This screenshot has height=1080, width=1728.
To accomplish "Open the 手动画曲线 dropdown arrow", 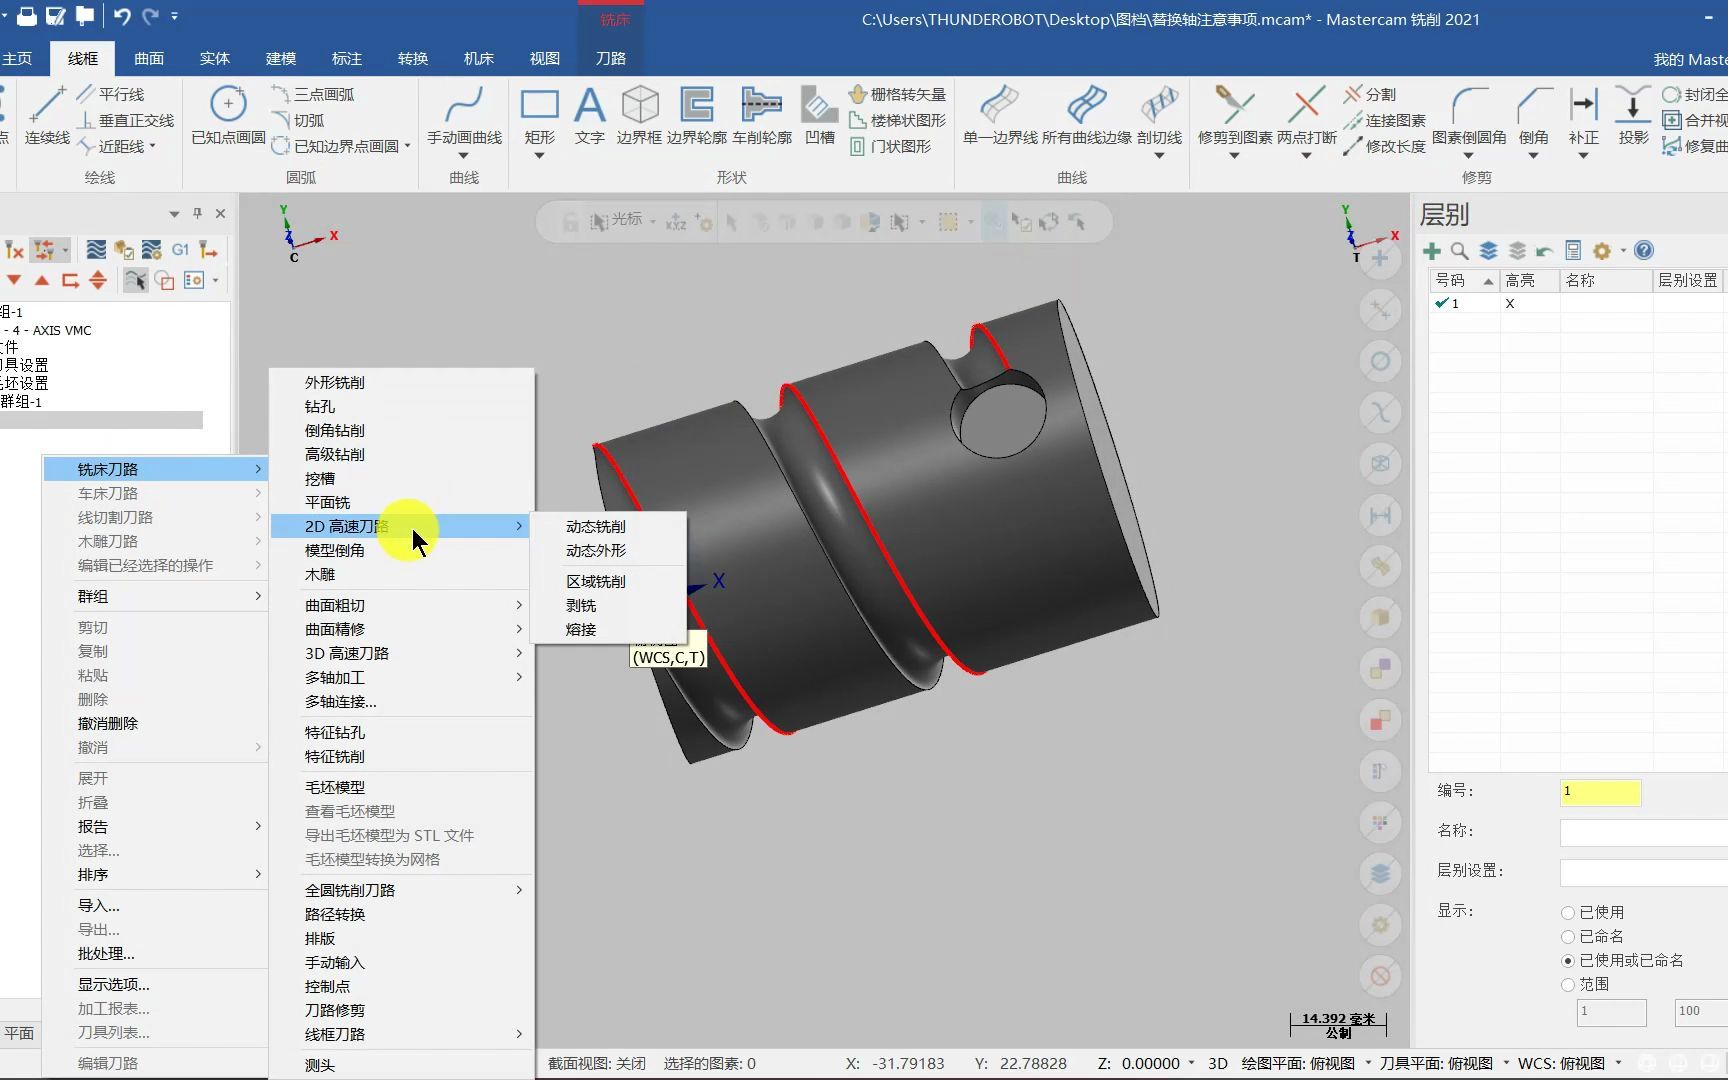I will pyautogui.click(x=464, y=156).
